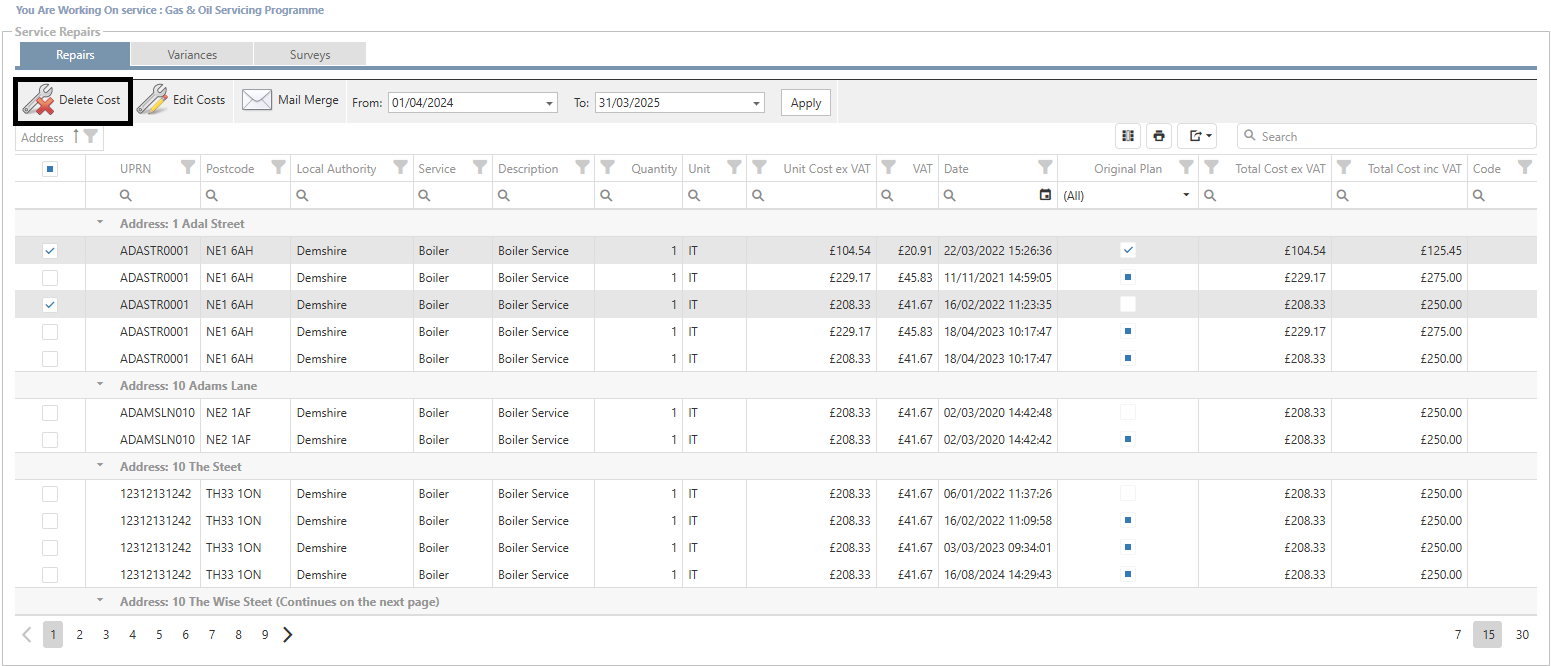The height and width of the screenshot is (666, 1551).
Task: Uncheck the first 1 Adal Street row
Action: 50,251
